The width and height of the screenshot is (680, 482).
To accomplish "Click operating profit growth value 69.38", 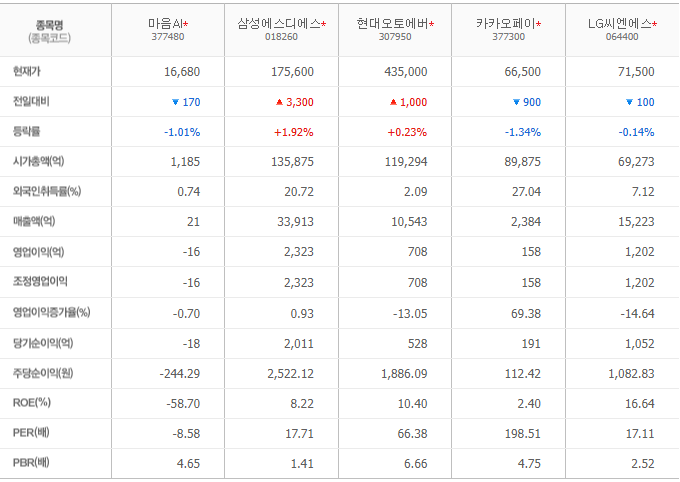I will pos(526,314).
